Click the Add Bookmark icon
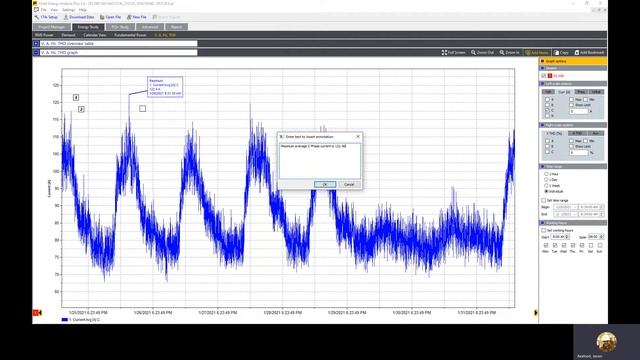Screen dimensions: 640x360 point(577,53)
